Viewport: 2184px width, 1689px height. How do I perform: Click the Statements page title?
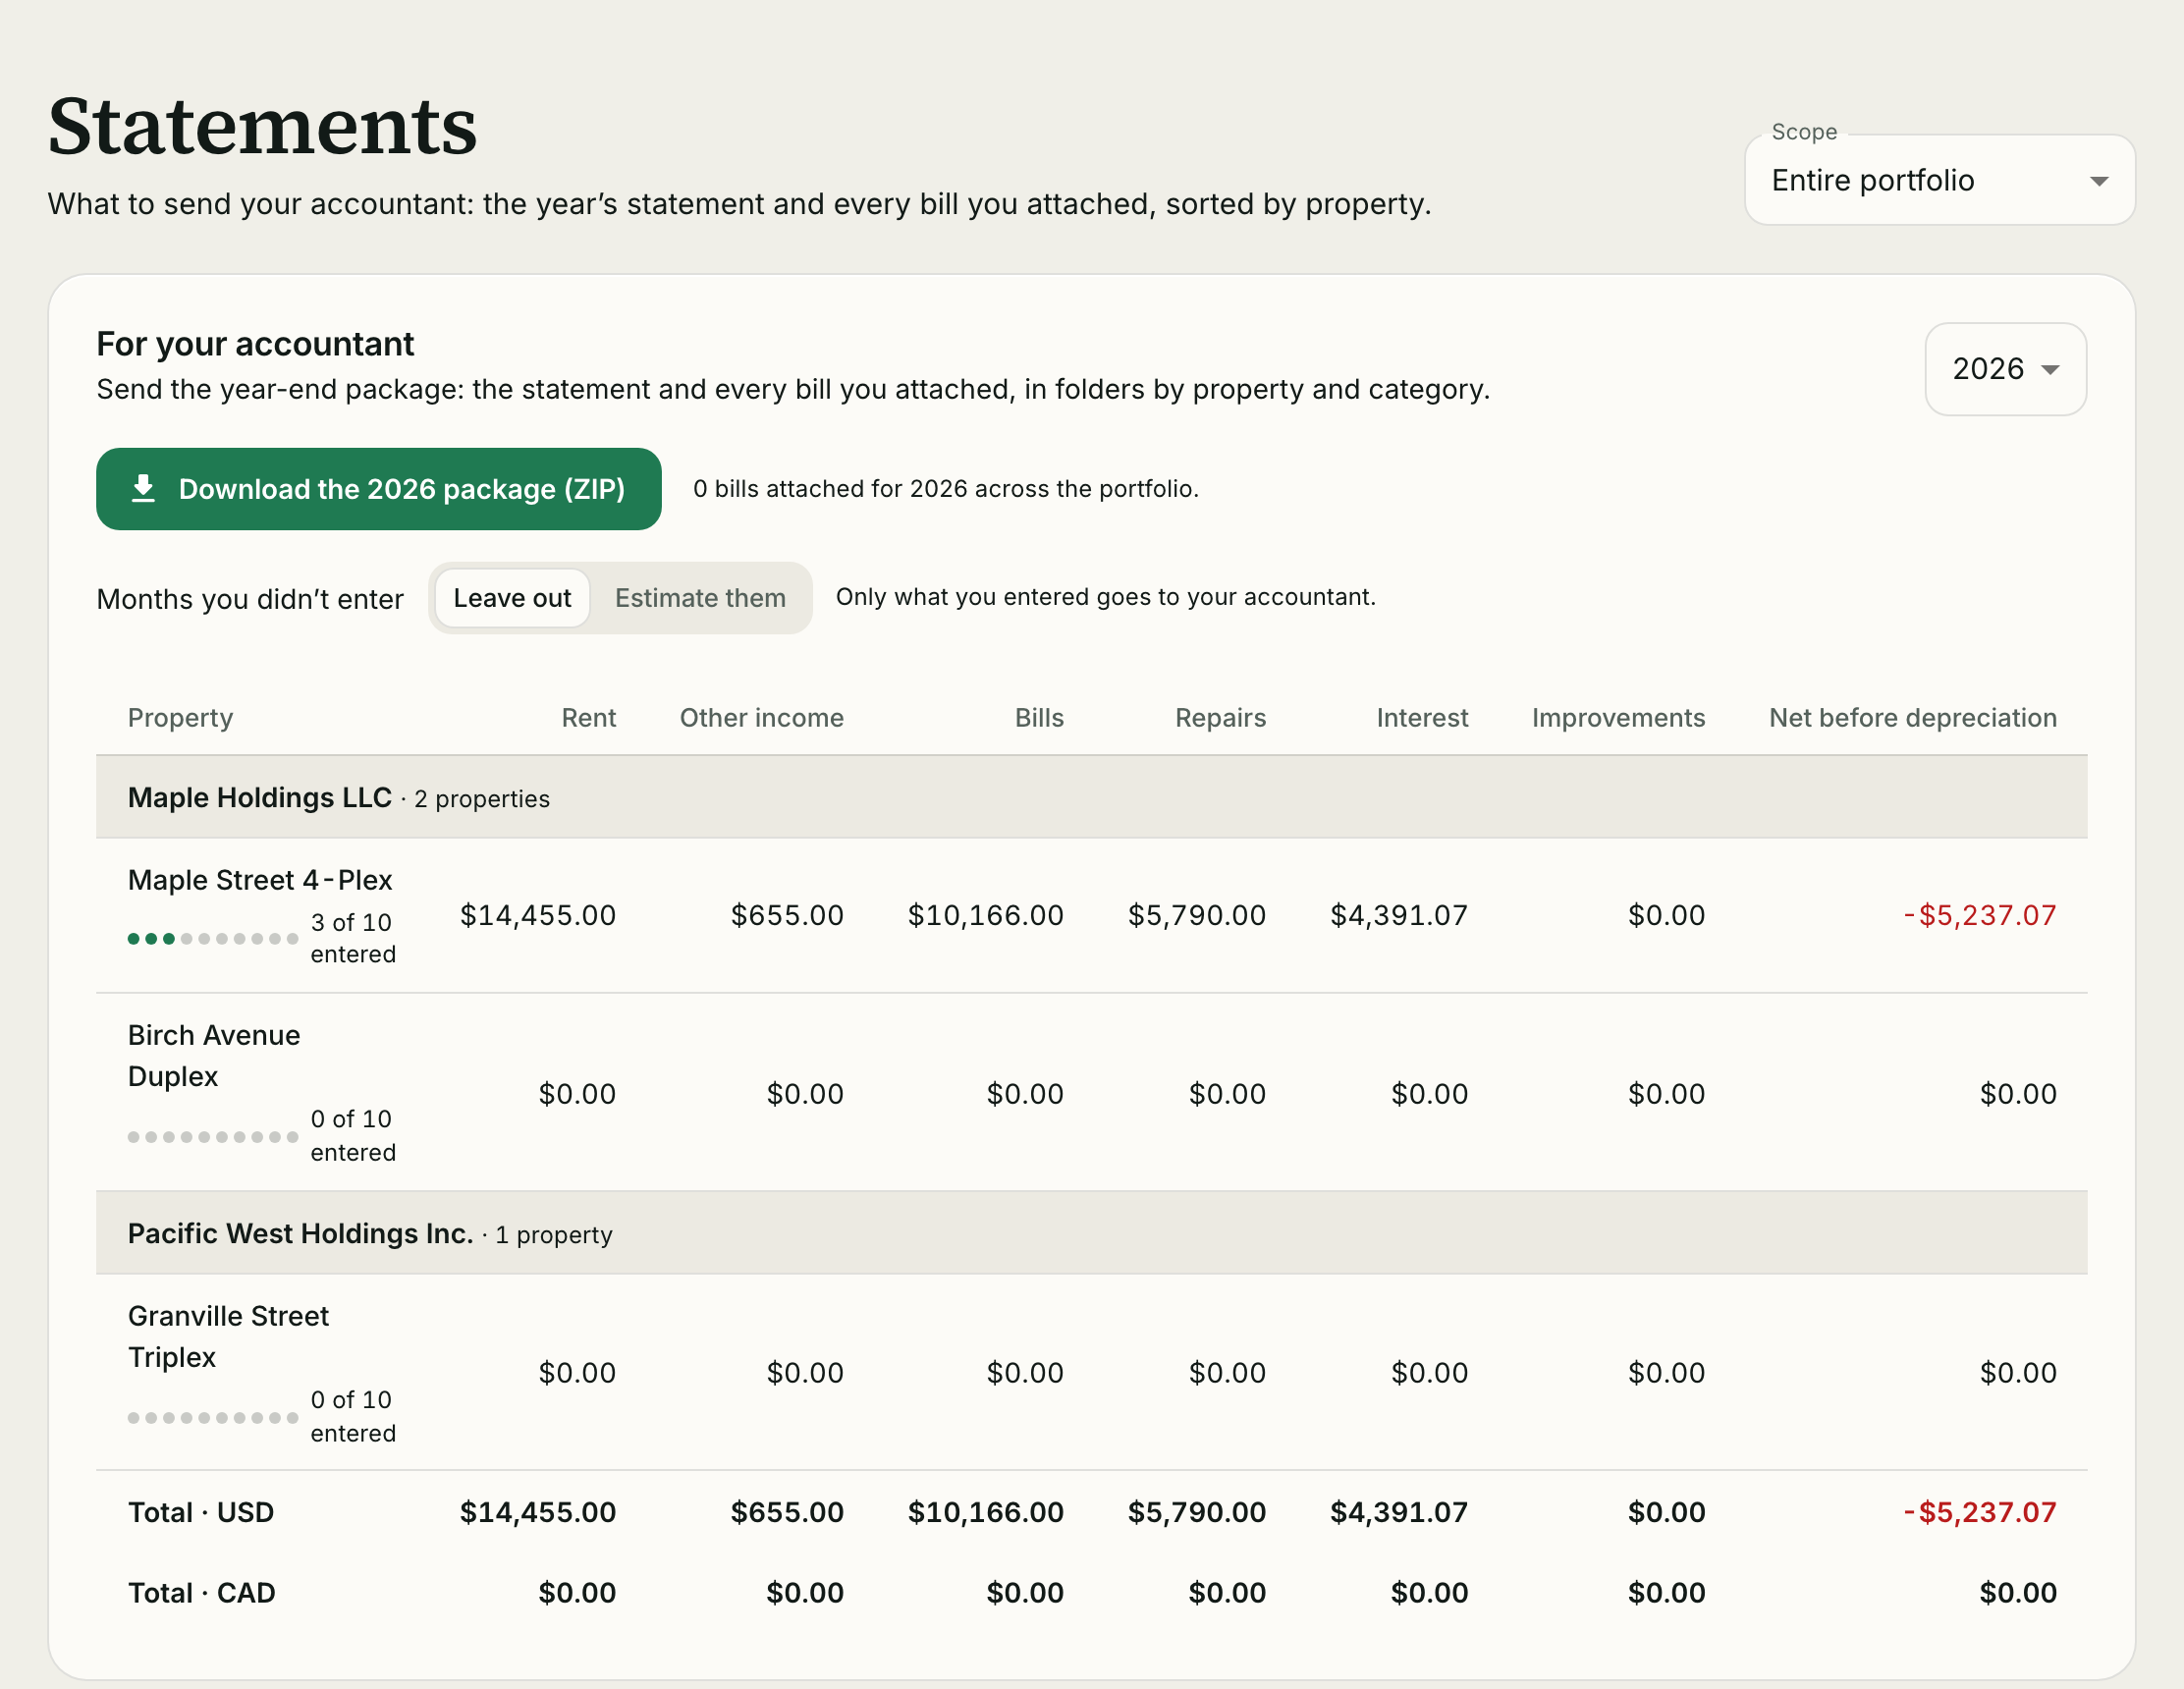pyautogui.click(x=262, y=126)
